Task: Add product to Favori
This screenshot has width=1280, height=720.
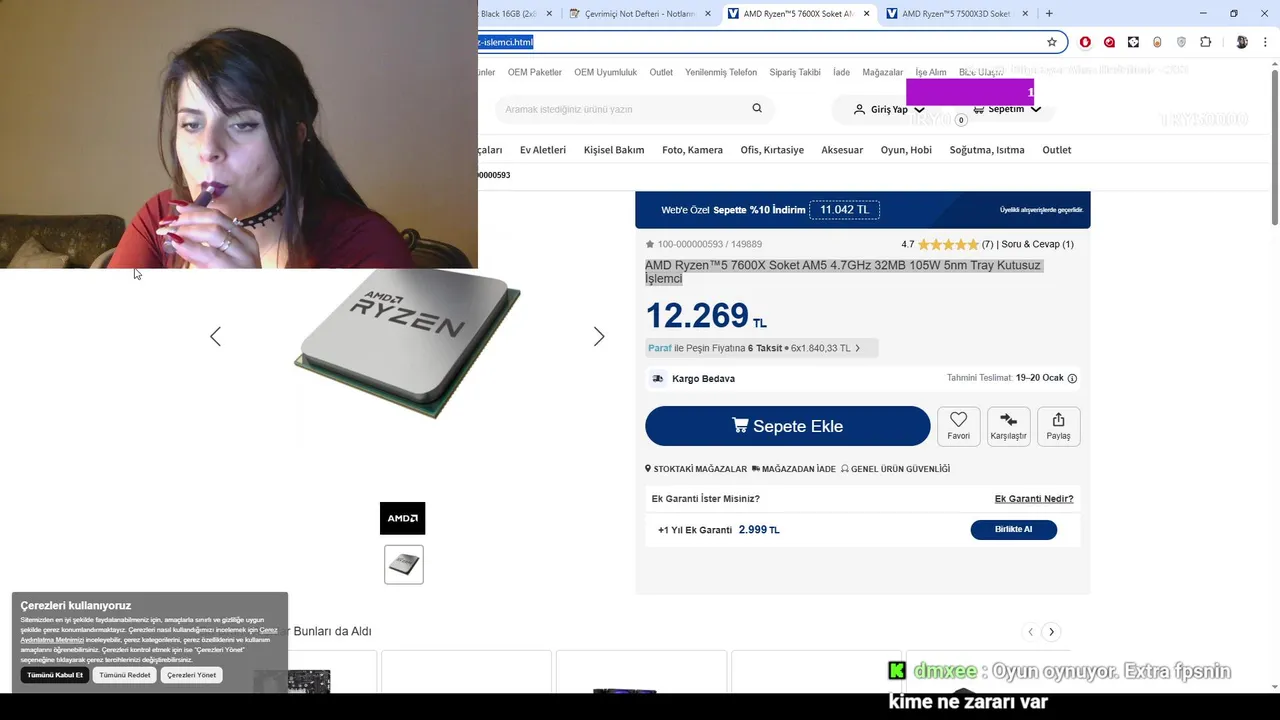Action: pos(958,426)
